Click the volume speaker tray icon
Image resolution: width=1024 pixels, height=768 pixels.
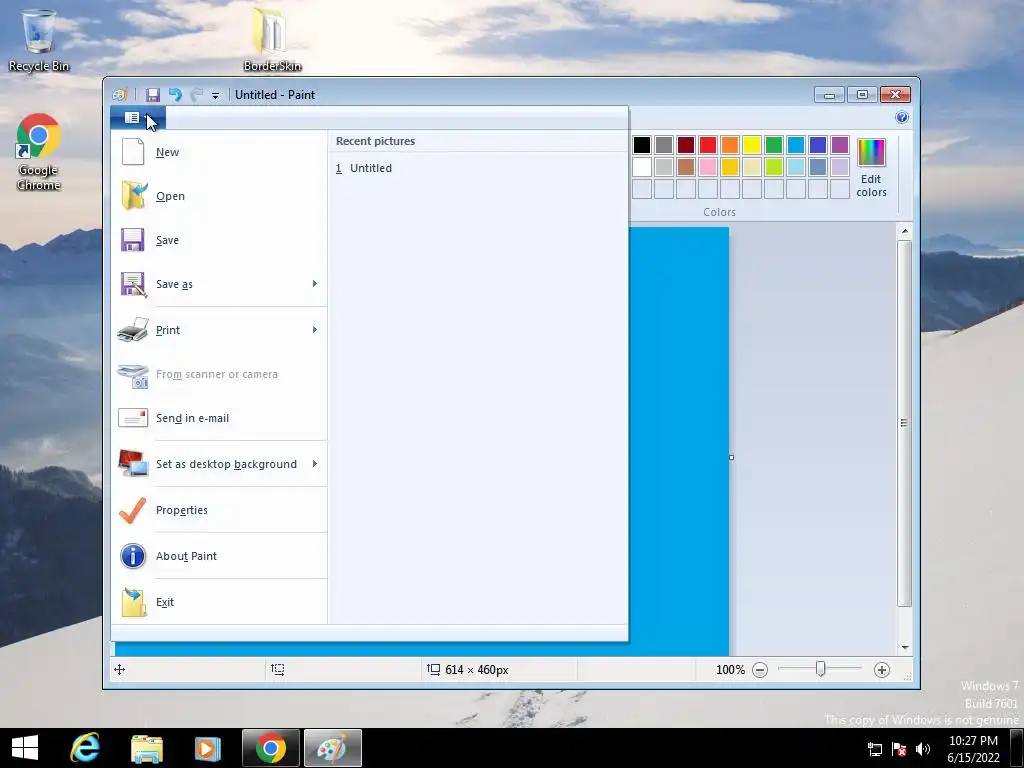[x=923, y=748]
